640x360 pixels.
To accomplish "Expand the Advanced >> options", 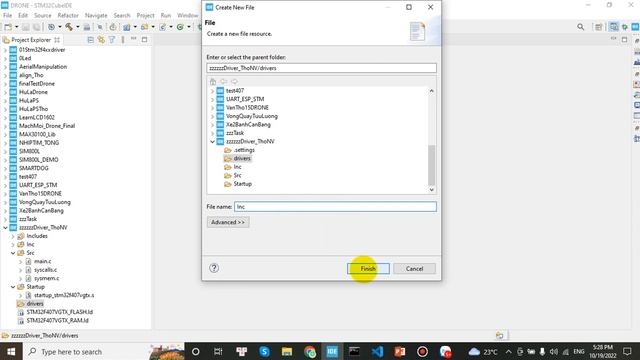I will [228, 222].
